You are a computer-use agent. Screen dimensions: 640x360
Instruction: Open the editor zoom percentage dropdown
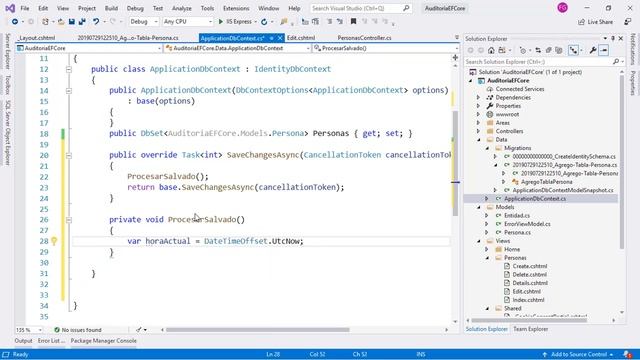(29, 330)
